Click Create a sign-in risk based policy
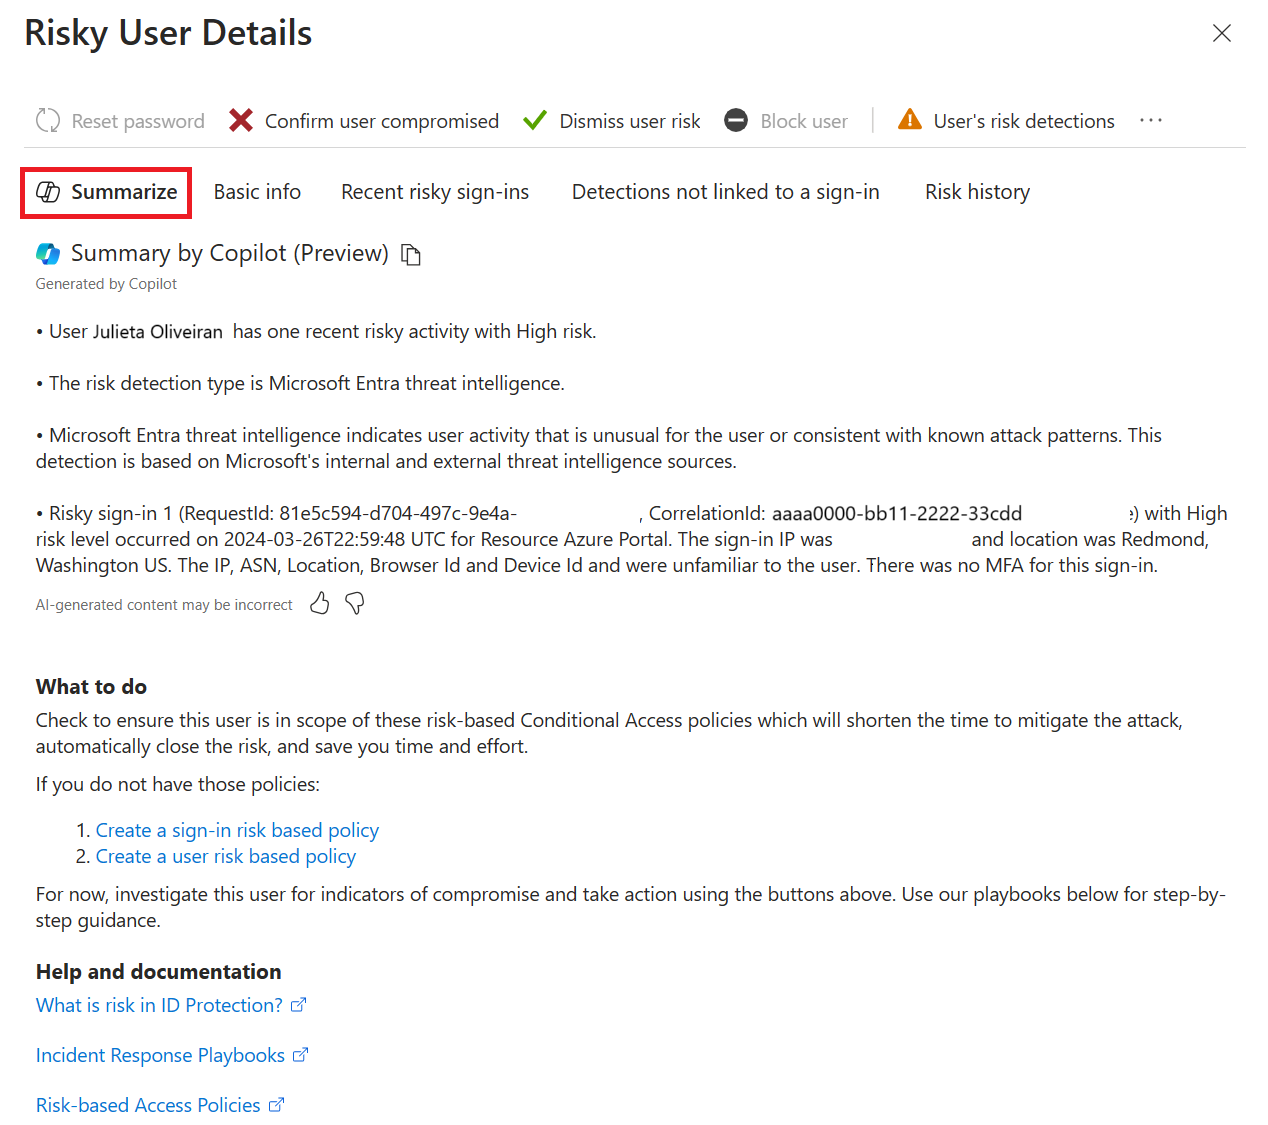1268x1125 pixels. 237,830
